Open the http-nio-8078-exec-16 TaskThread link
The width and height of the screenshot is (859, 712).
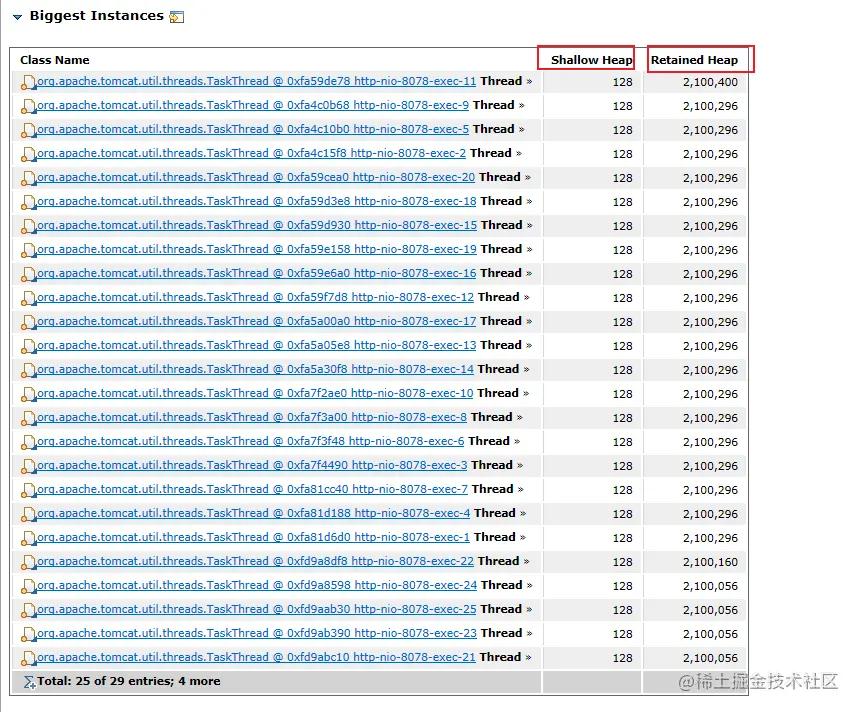click(x=256, y=273)
